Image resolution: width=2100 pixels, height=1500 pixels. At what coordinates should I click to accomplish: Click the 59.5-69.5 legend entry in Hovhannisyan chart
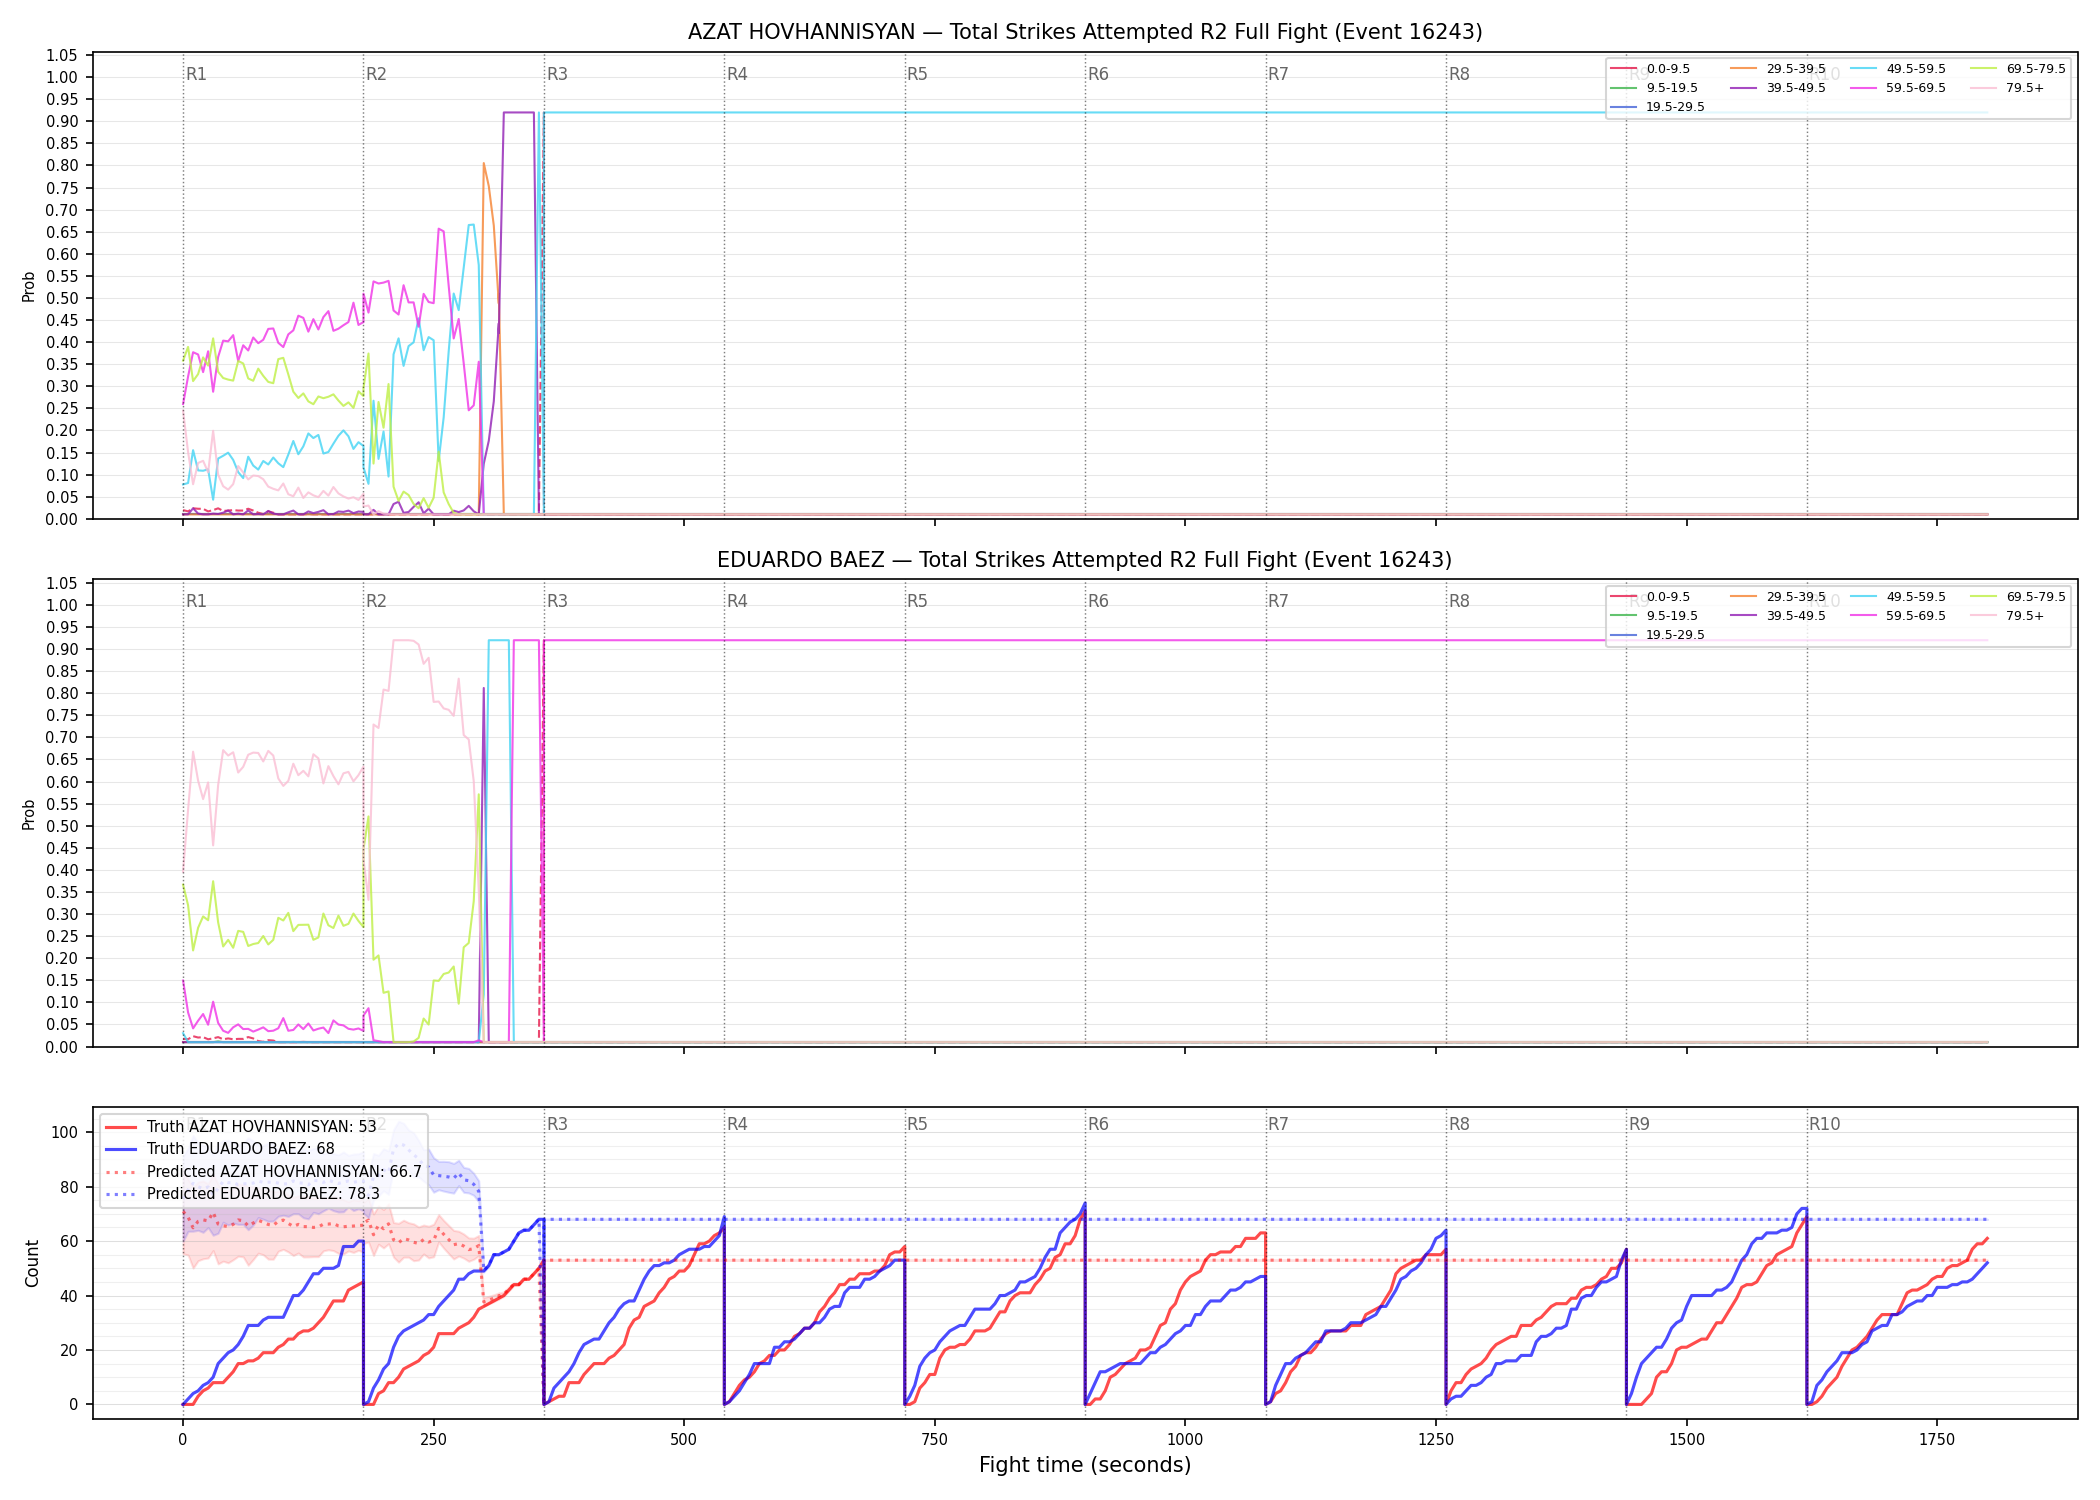(x=1898, y=88)
